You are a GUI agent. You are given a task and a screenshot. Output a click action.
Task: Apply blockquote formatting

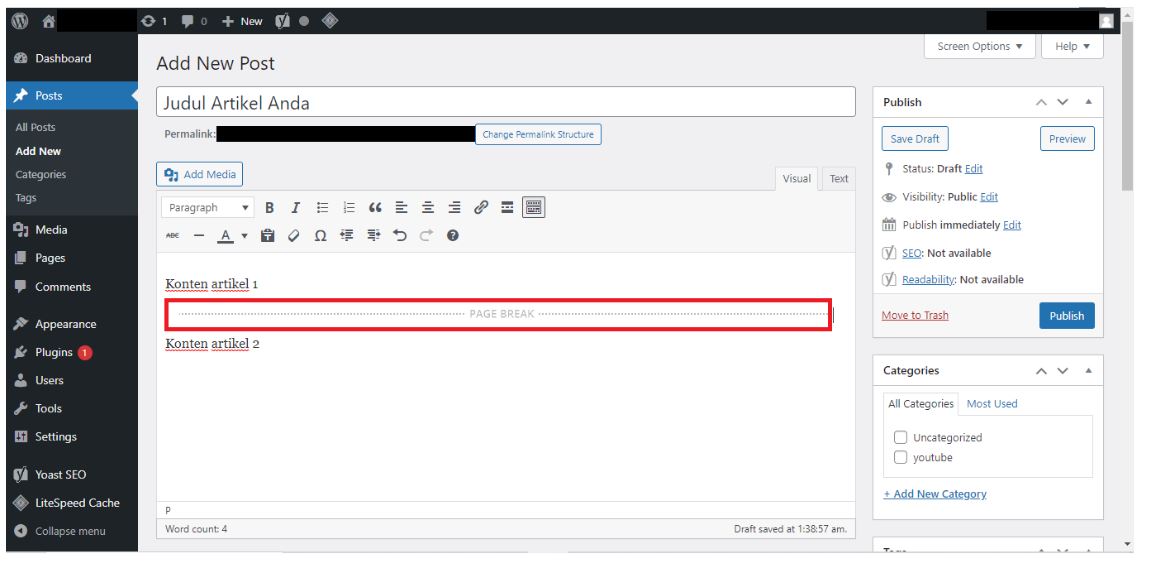pos(375,208)
